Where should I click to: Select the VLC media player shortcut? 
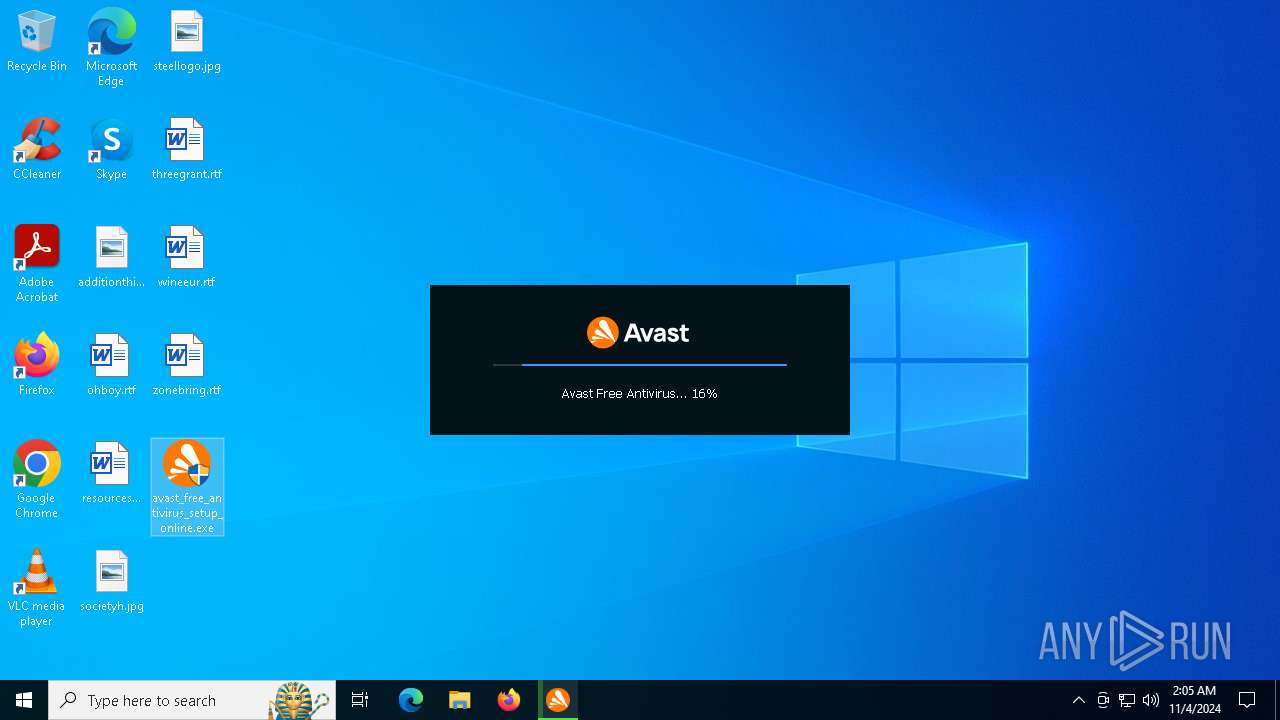point(37,588)
